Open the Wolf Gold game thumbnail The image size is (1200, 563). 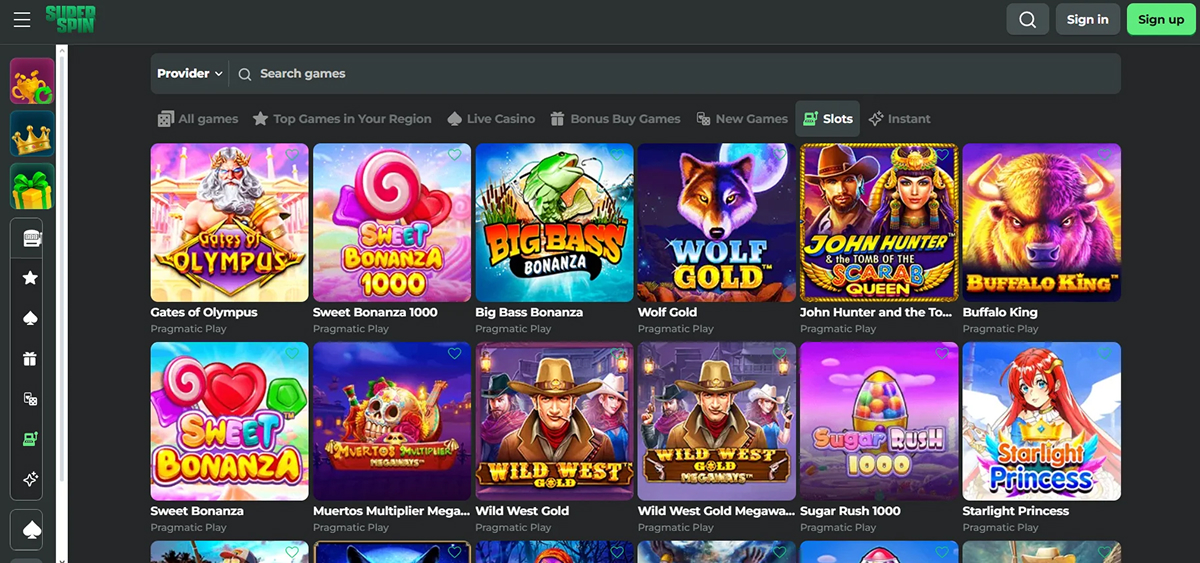coord(716,223)
